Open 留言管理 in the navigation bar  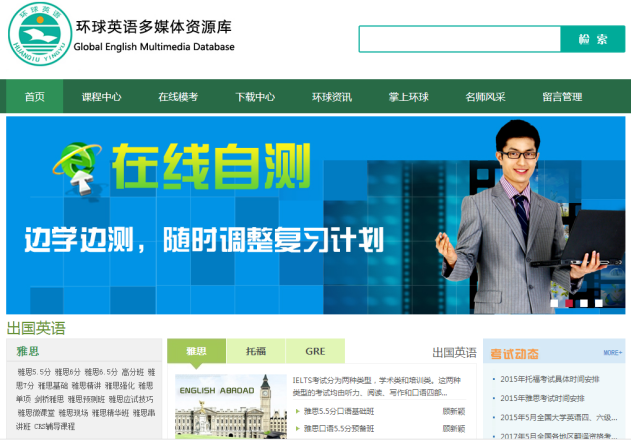[x=562, y=97]
